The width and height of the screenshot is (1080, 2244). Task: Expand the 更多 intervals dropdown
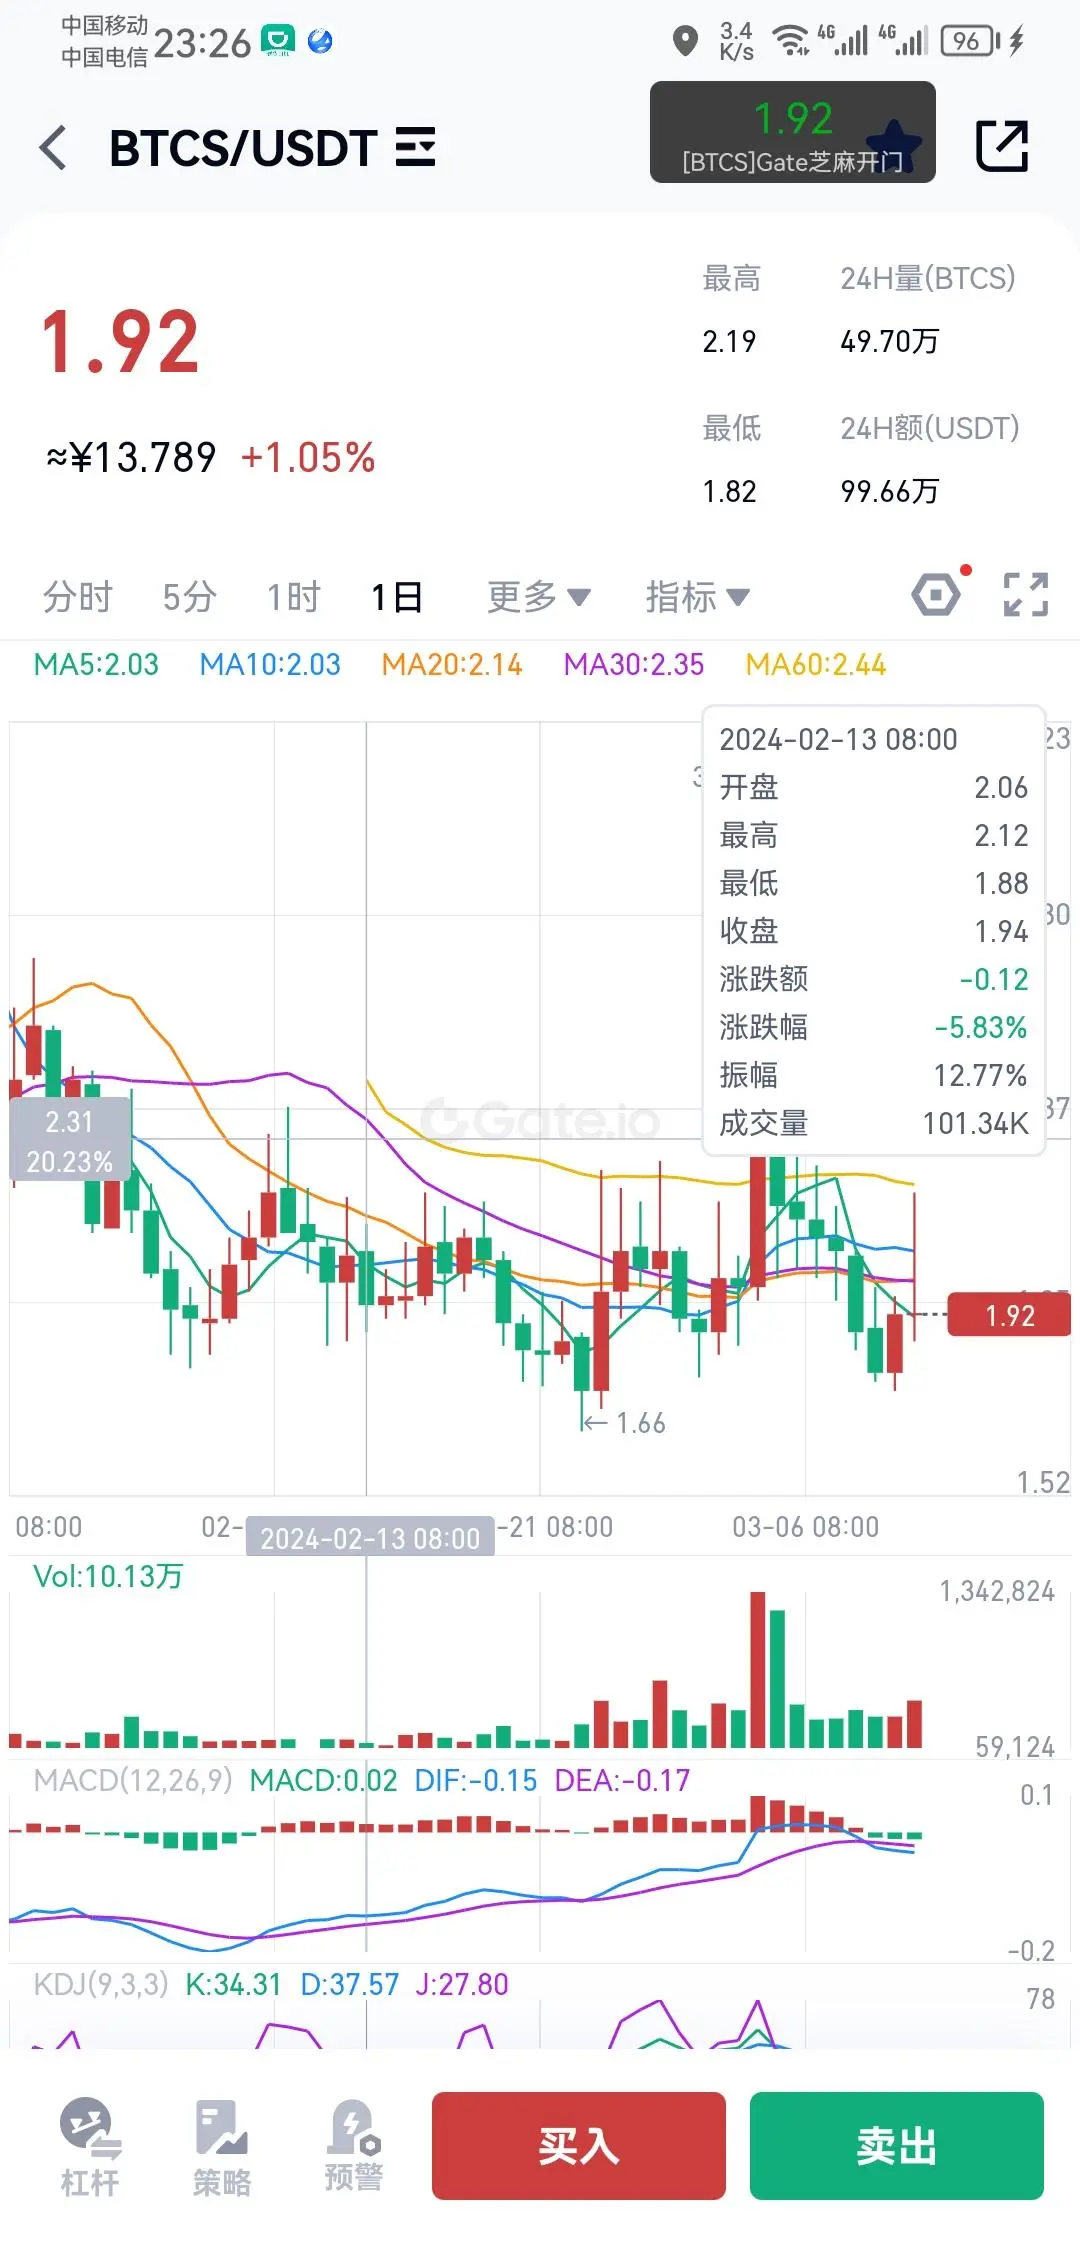[538, 597]
